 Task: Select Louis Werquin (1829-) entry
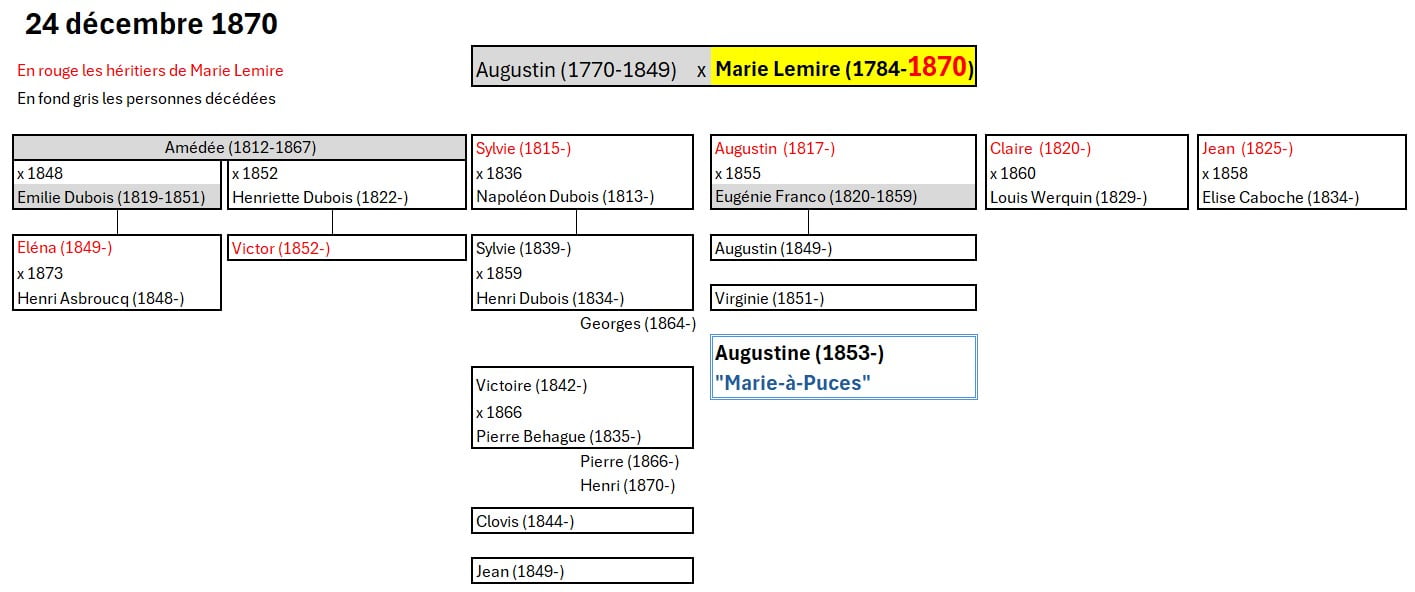click(1068, 198)
